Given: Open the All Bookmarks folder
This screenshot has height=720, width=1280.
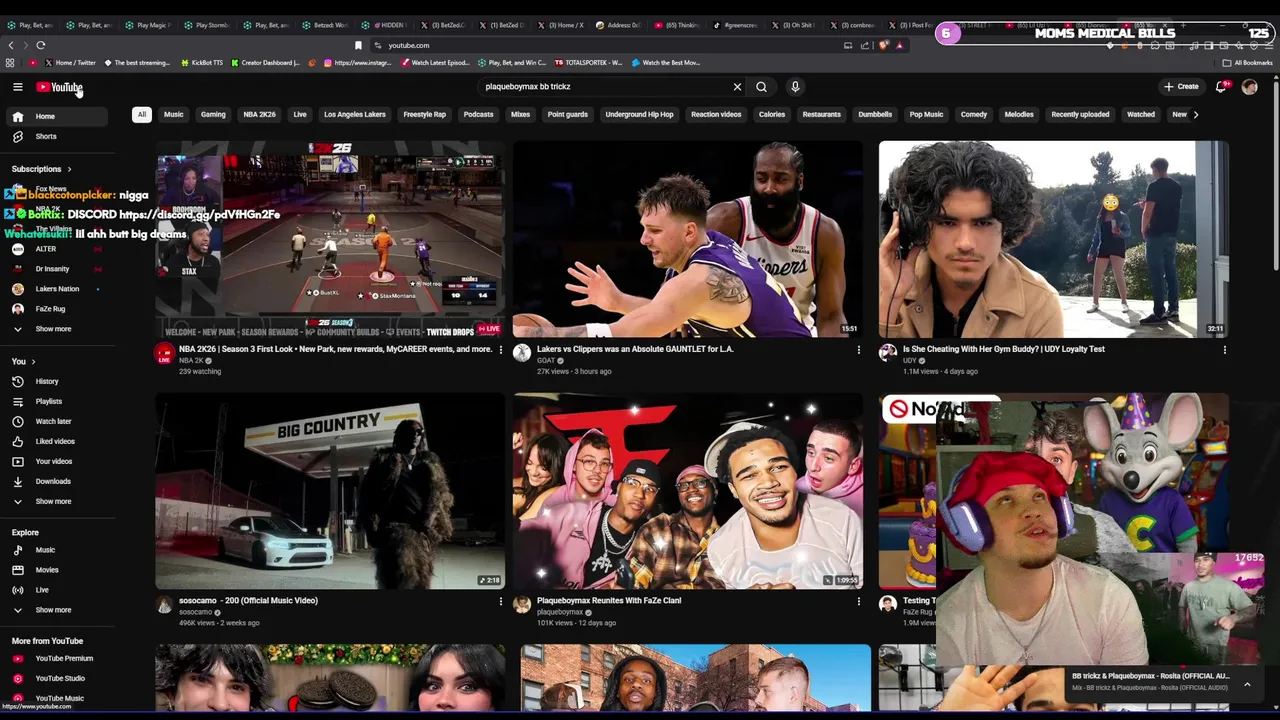Looking at the screenshot, I should coord(1247,63).
